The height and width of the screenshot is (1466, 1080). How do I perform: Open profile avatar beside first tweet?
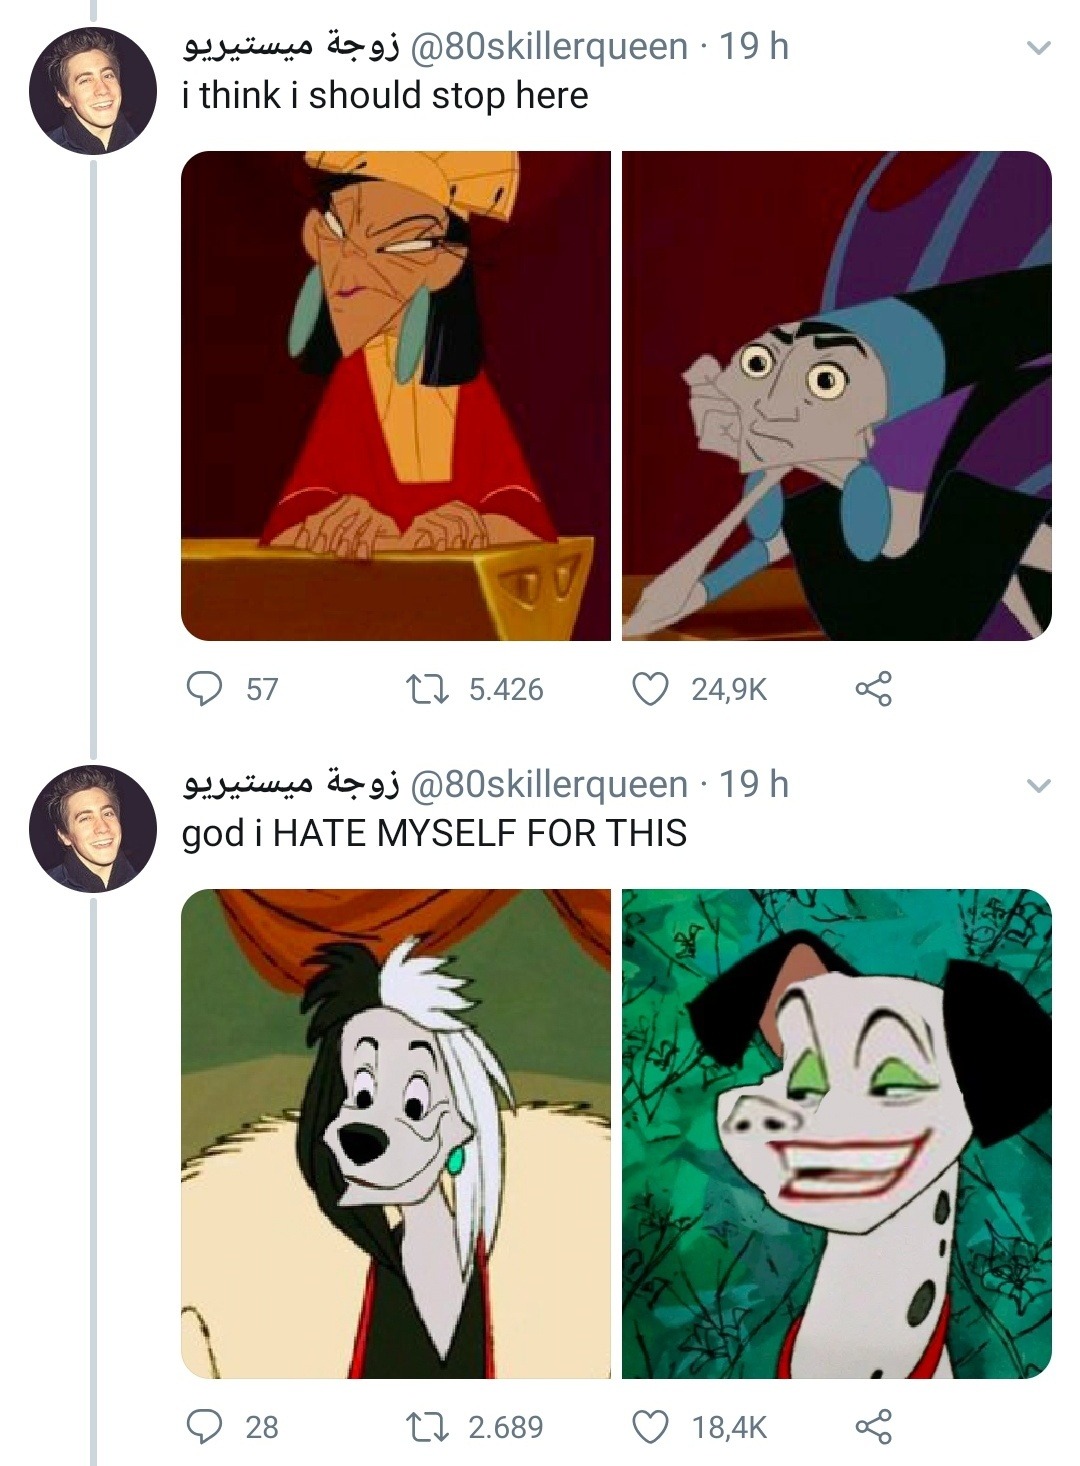[x=92, y=91]
